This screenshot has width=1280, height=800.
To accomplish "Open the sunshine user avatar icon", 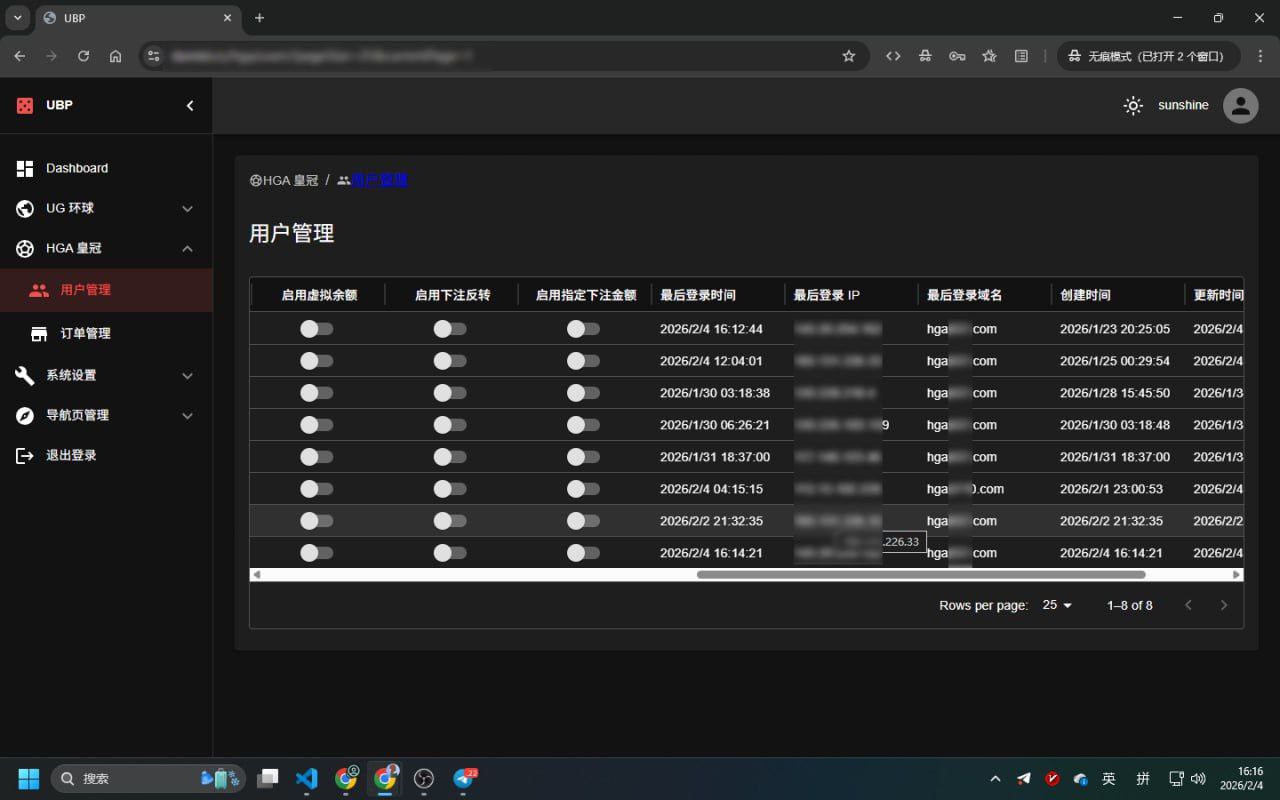I will [1240, 105].
